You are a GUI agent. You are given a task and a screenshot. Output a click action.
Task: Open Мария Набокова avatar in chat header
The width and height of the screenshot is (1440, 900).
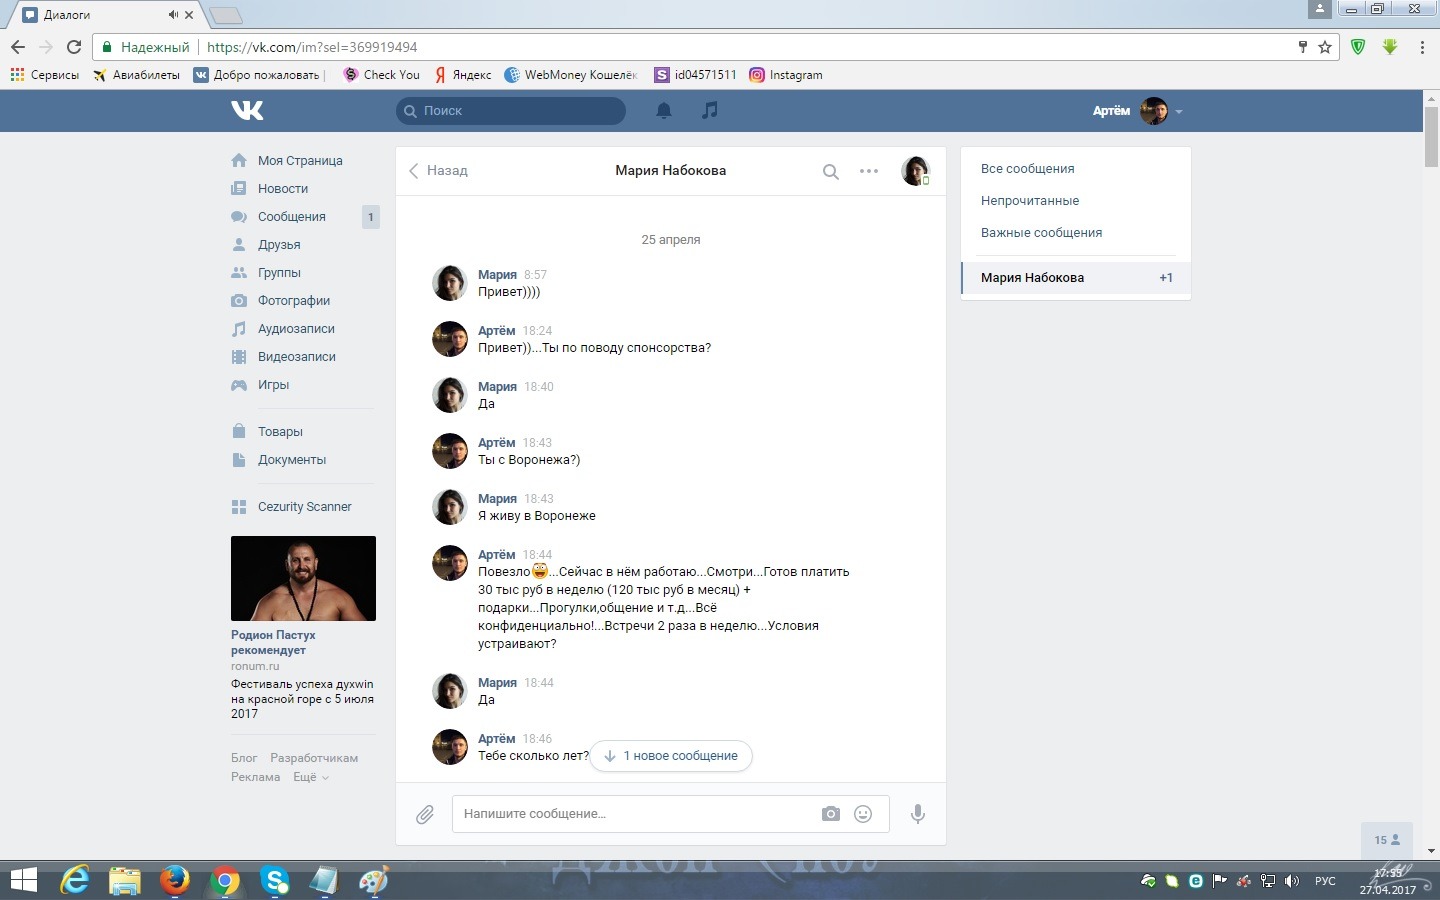pos(915,171)
